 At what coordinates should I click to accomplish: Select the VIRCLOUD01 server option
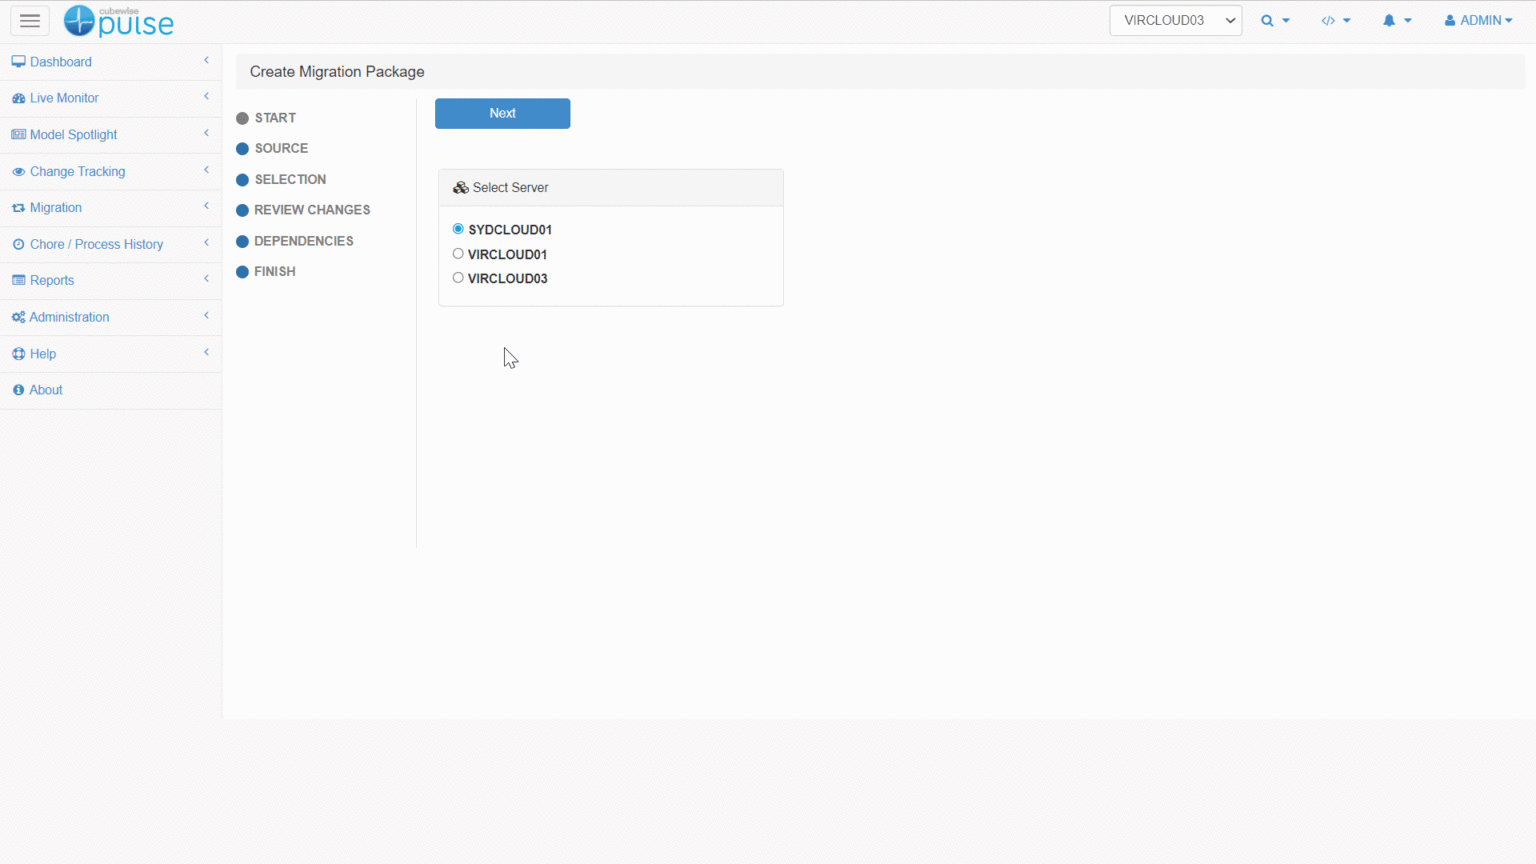(x=458, y=254)
